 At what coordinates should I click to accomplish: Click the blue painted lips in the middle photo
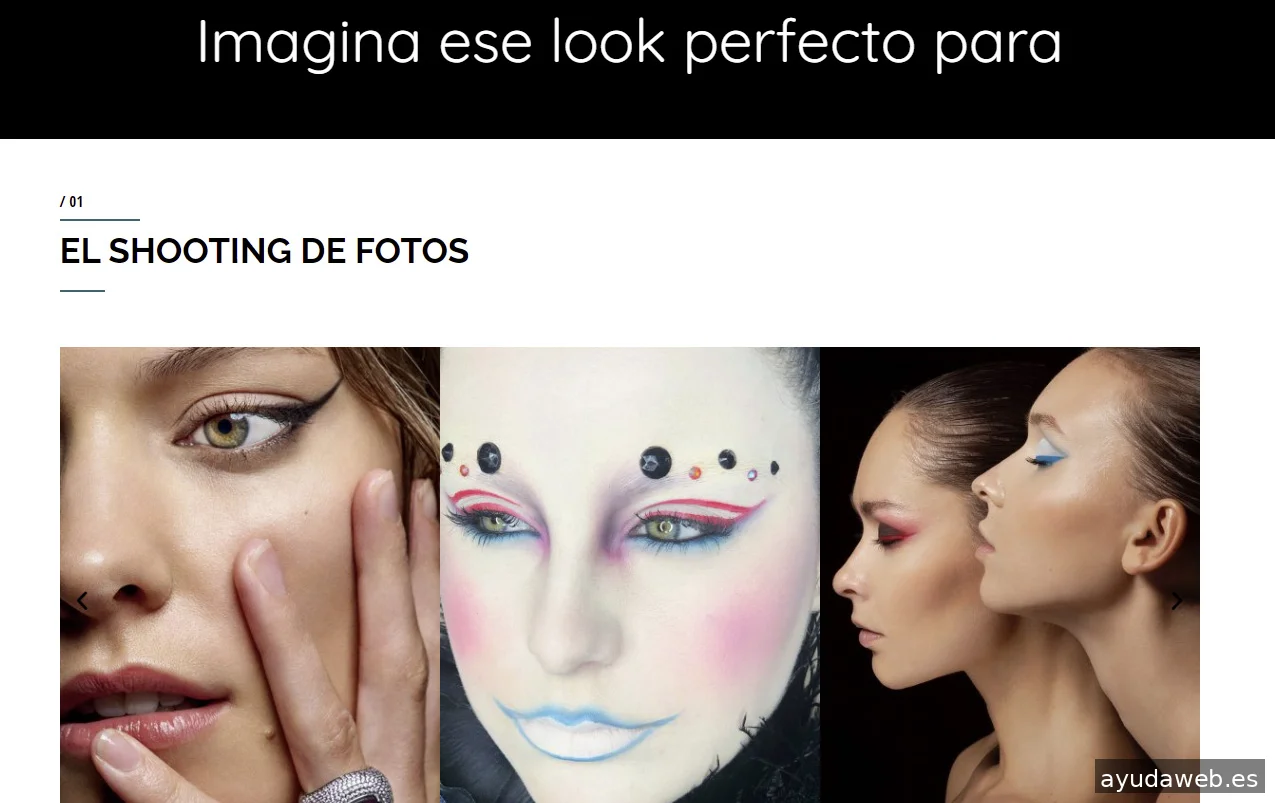pos(588,727)
